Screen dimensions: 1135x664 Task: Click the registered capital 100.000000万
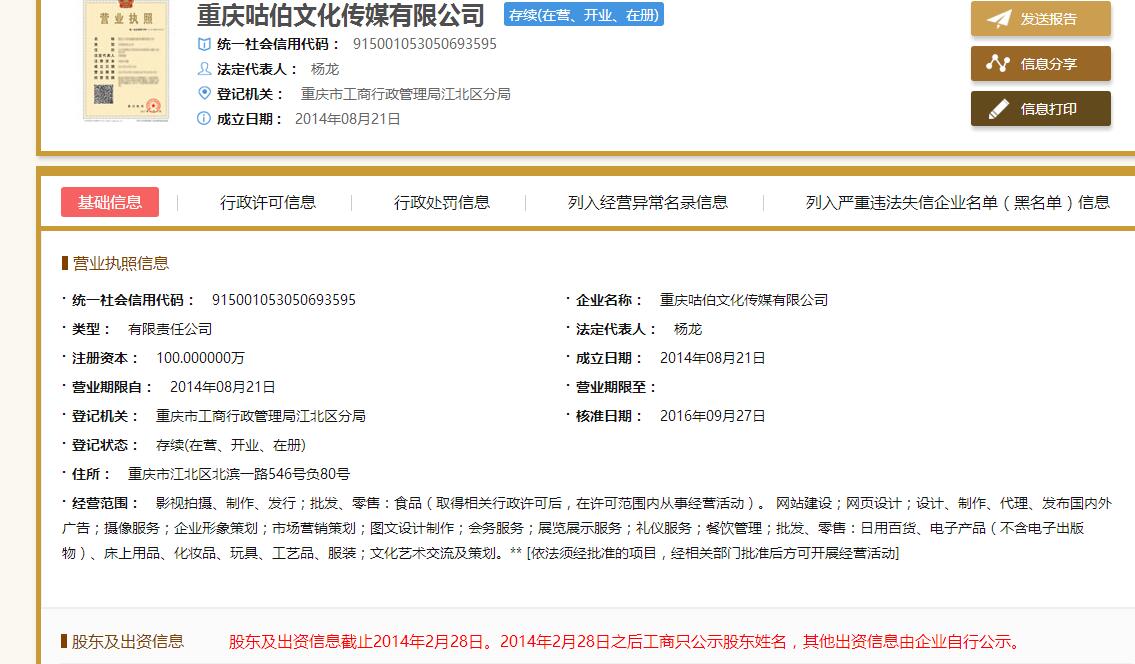coord(201,358)
